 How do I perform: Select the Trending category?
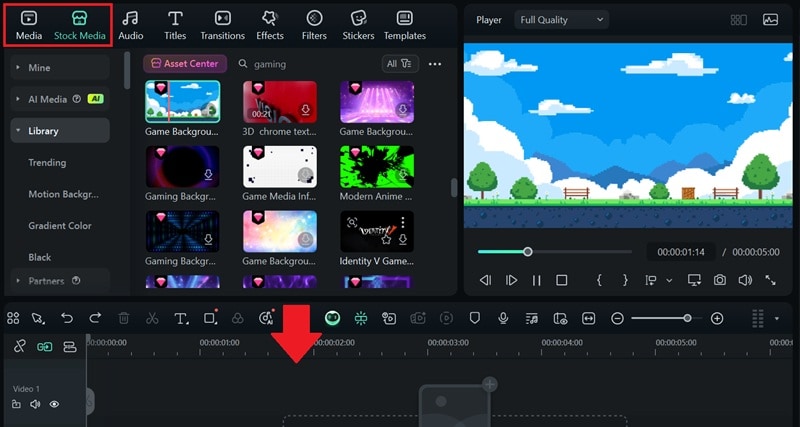[x=47, y=163]
